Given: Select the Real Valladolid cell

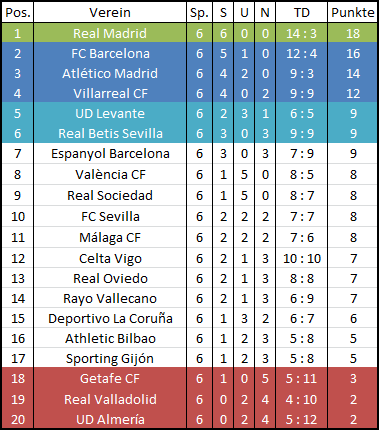Looking at the screenshot, I should point(110,400).
